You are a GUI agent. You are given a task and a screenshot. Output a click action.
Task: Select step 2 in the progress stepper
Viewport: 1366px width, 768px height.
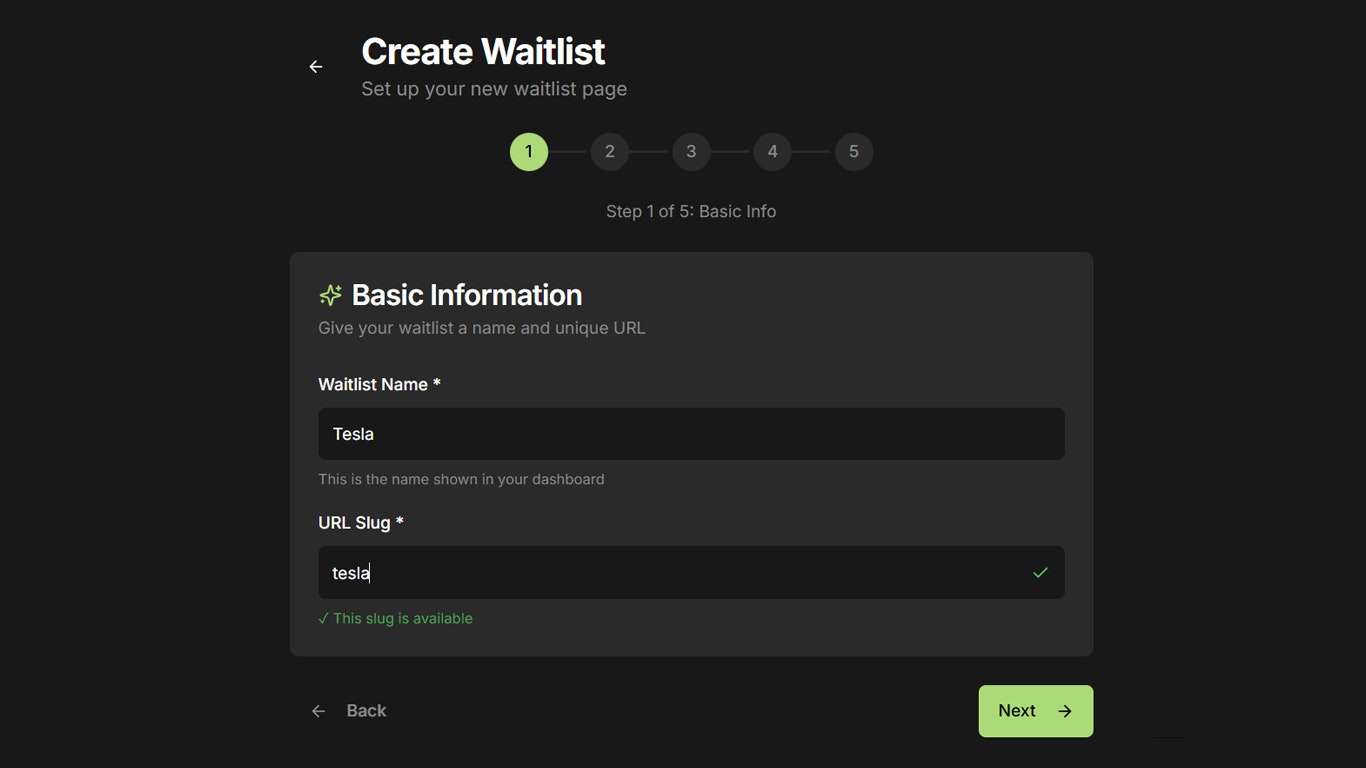[x=610, y=151]
